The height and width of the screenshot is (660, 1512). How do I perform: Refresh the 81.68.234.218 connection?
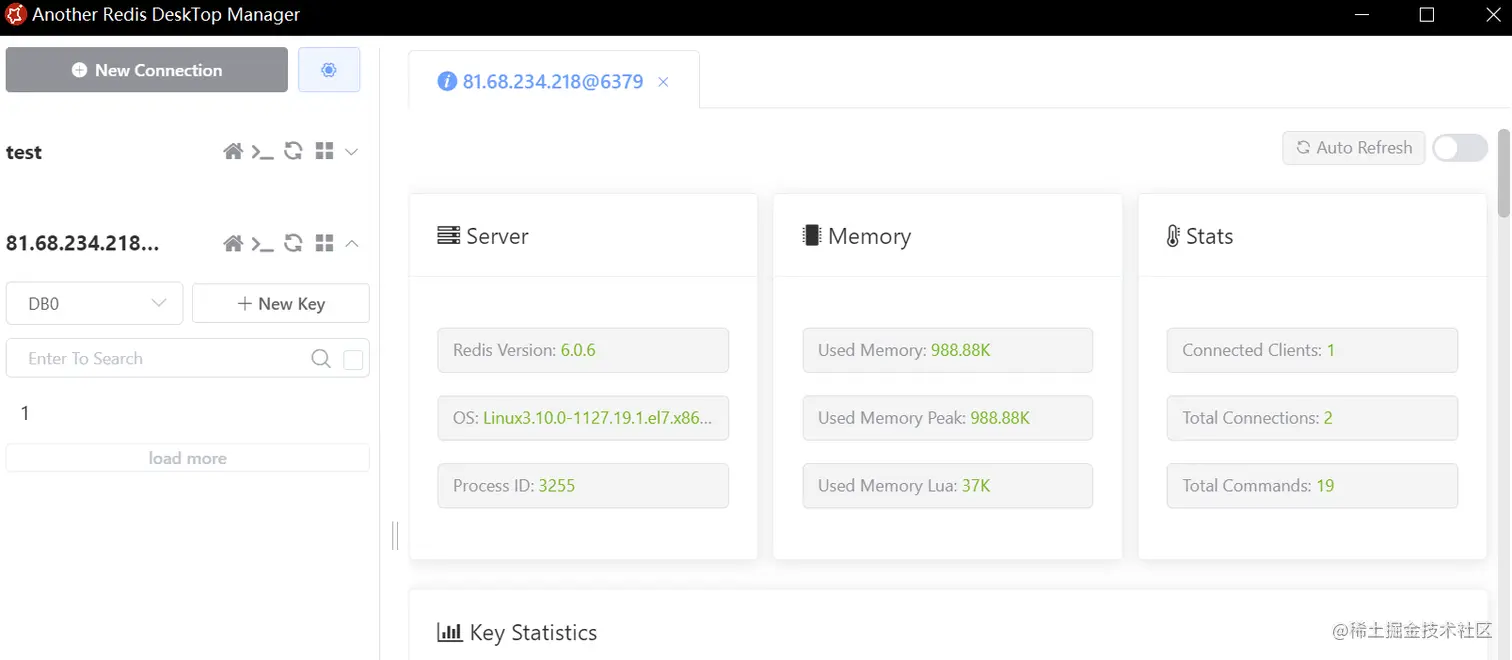click(293, 244)
